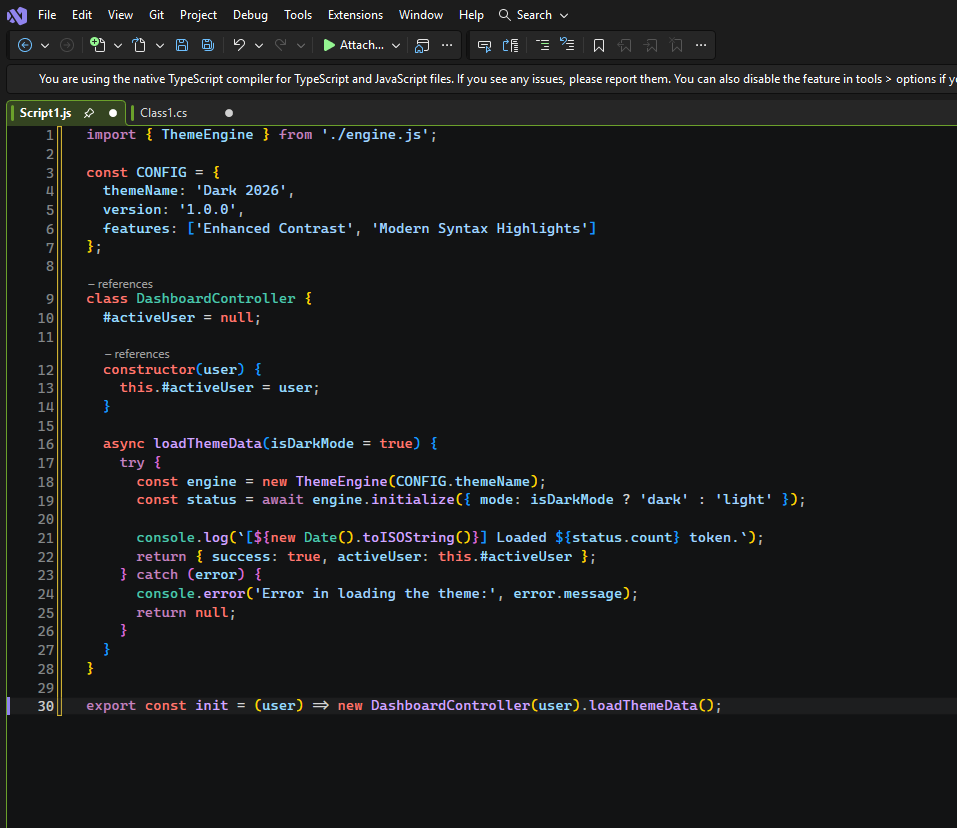Click the string 'Modern Syntax Highlights' on line 6
Viewport: 957px width, 828px height.
[x=479, y=228]
